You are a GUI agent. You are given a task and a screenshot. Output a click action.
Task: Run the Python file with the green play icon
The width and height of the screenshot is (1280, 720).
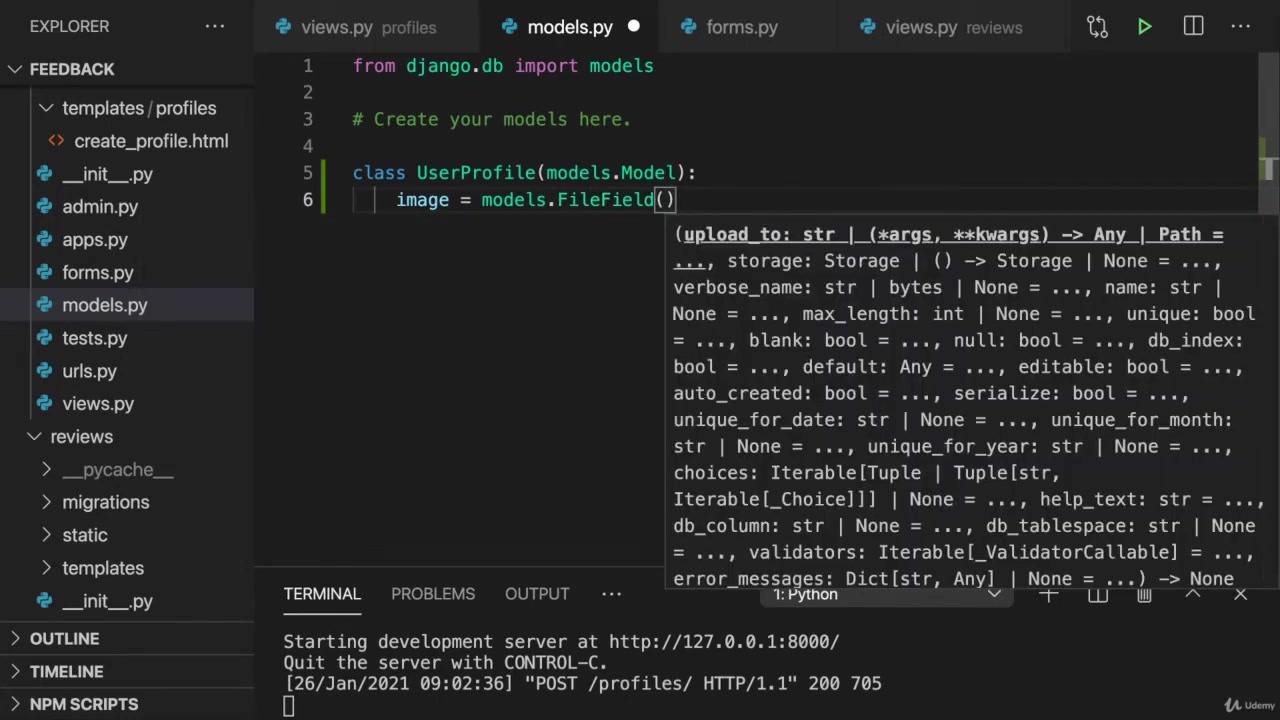pos(1144,27)
